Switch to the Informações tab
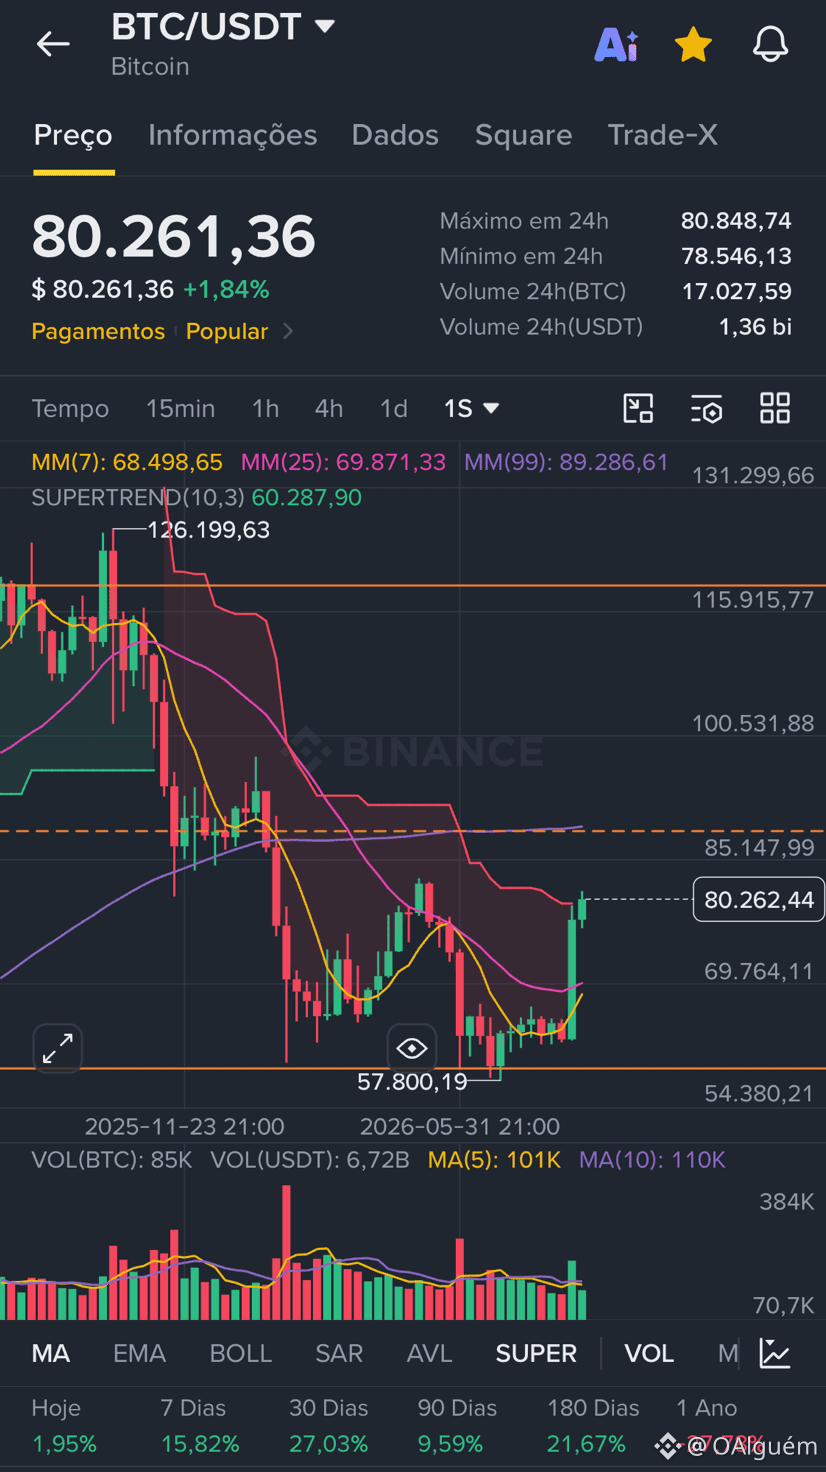 232,135
